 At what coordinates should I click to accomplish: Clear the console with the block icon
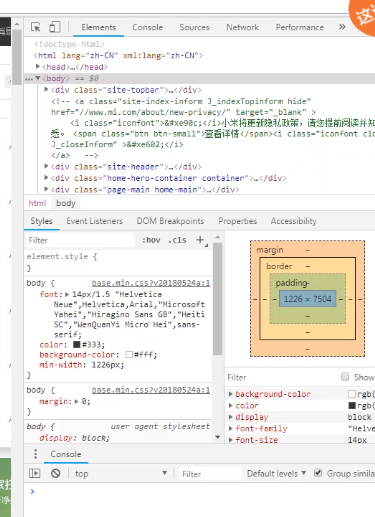56,473
